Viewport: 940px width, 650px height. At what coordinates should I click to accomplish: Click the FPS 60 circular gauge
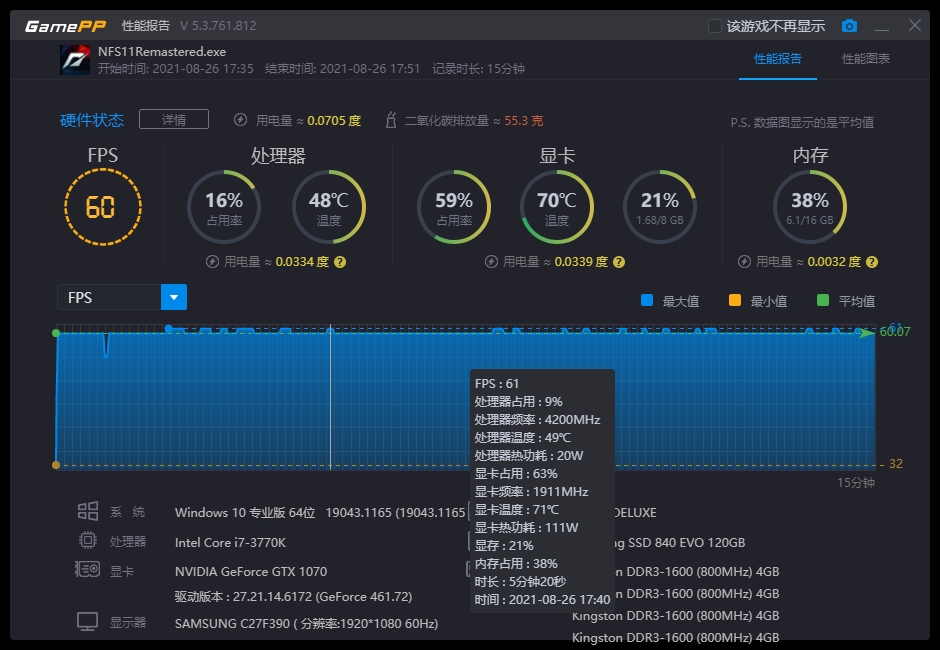coord(103,207)
